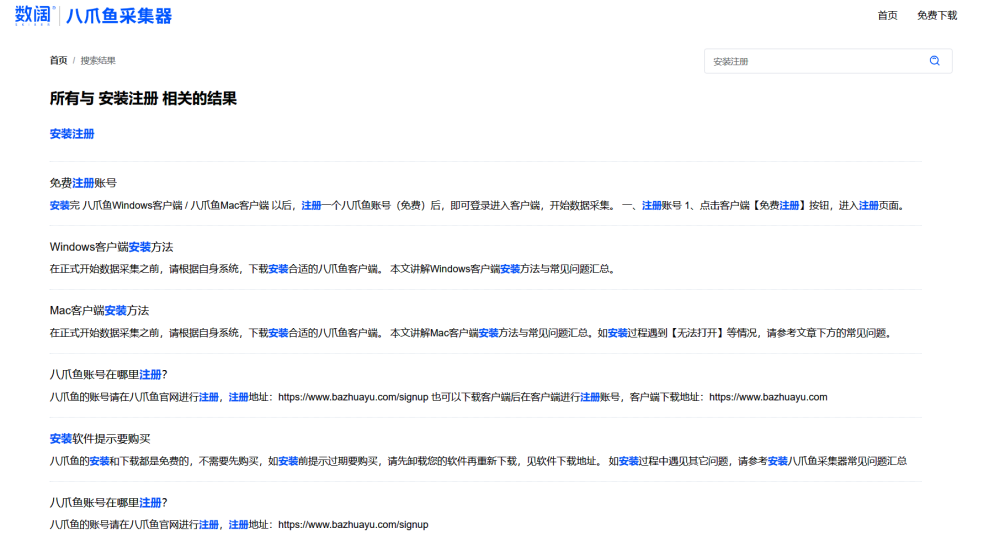Screen dimensions: 1000x544
Task: Open 安装软件提示要购买 result
Action: [x=100, y=439]
